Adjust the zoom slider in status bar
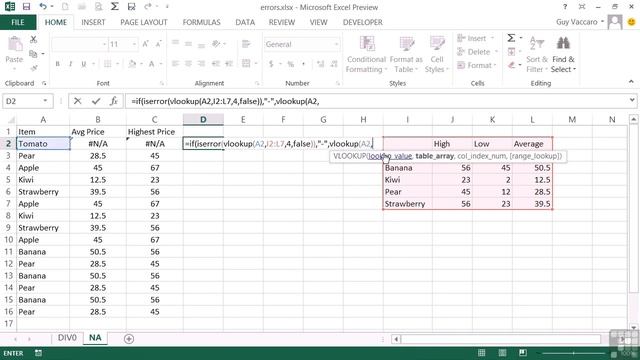This screenshot has height=360, width=640. (x=573, y=353)
